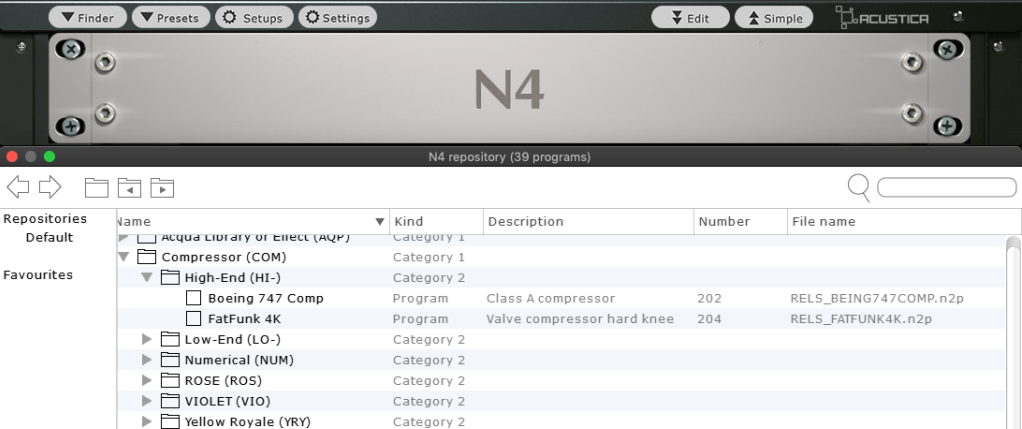
Task: Select Favourites in the sidebar
Action: (38, 274)
